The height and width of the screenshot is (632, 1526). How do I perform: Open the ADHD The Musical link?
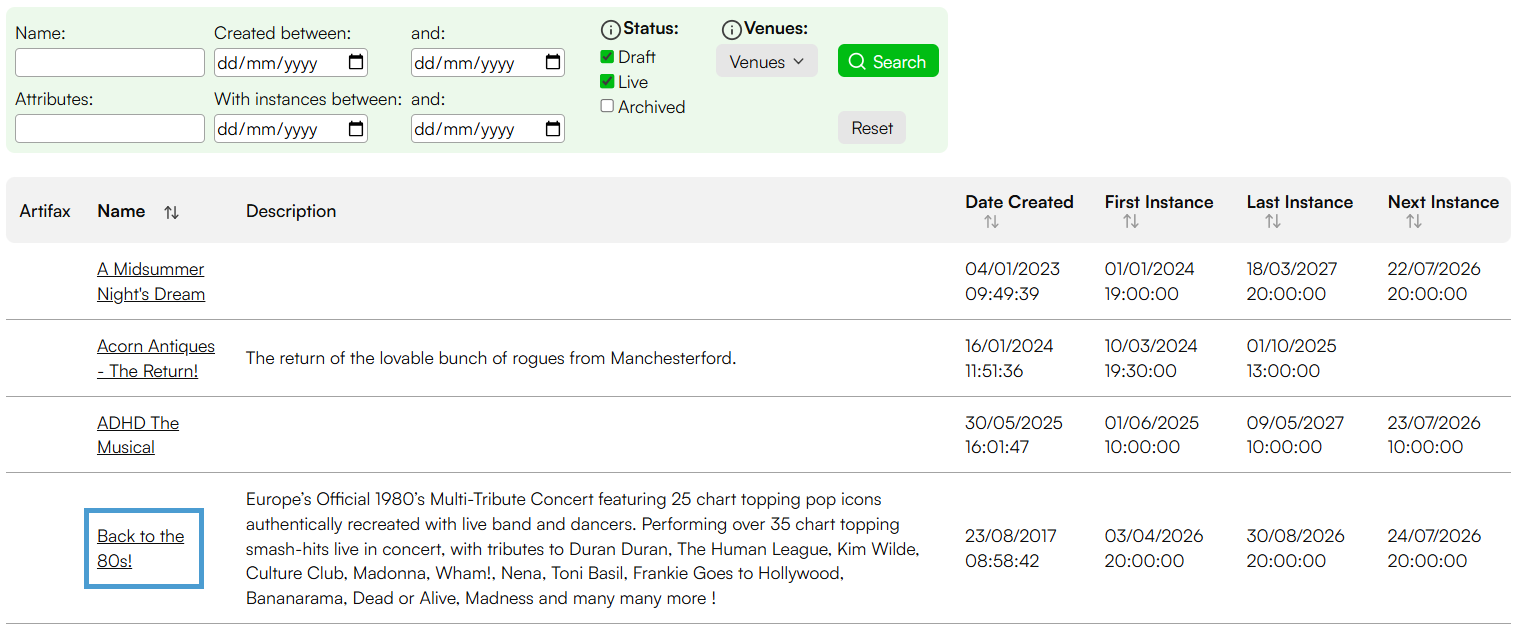click(138, 435)
